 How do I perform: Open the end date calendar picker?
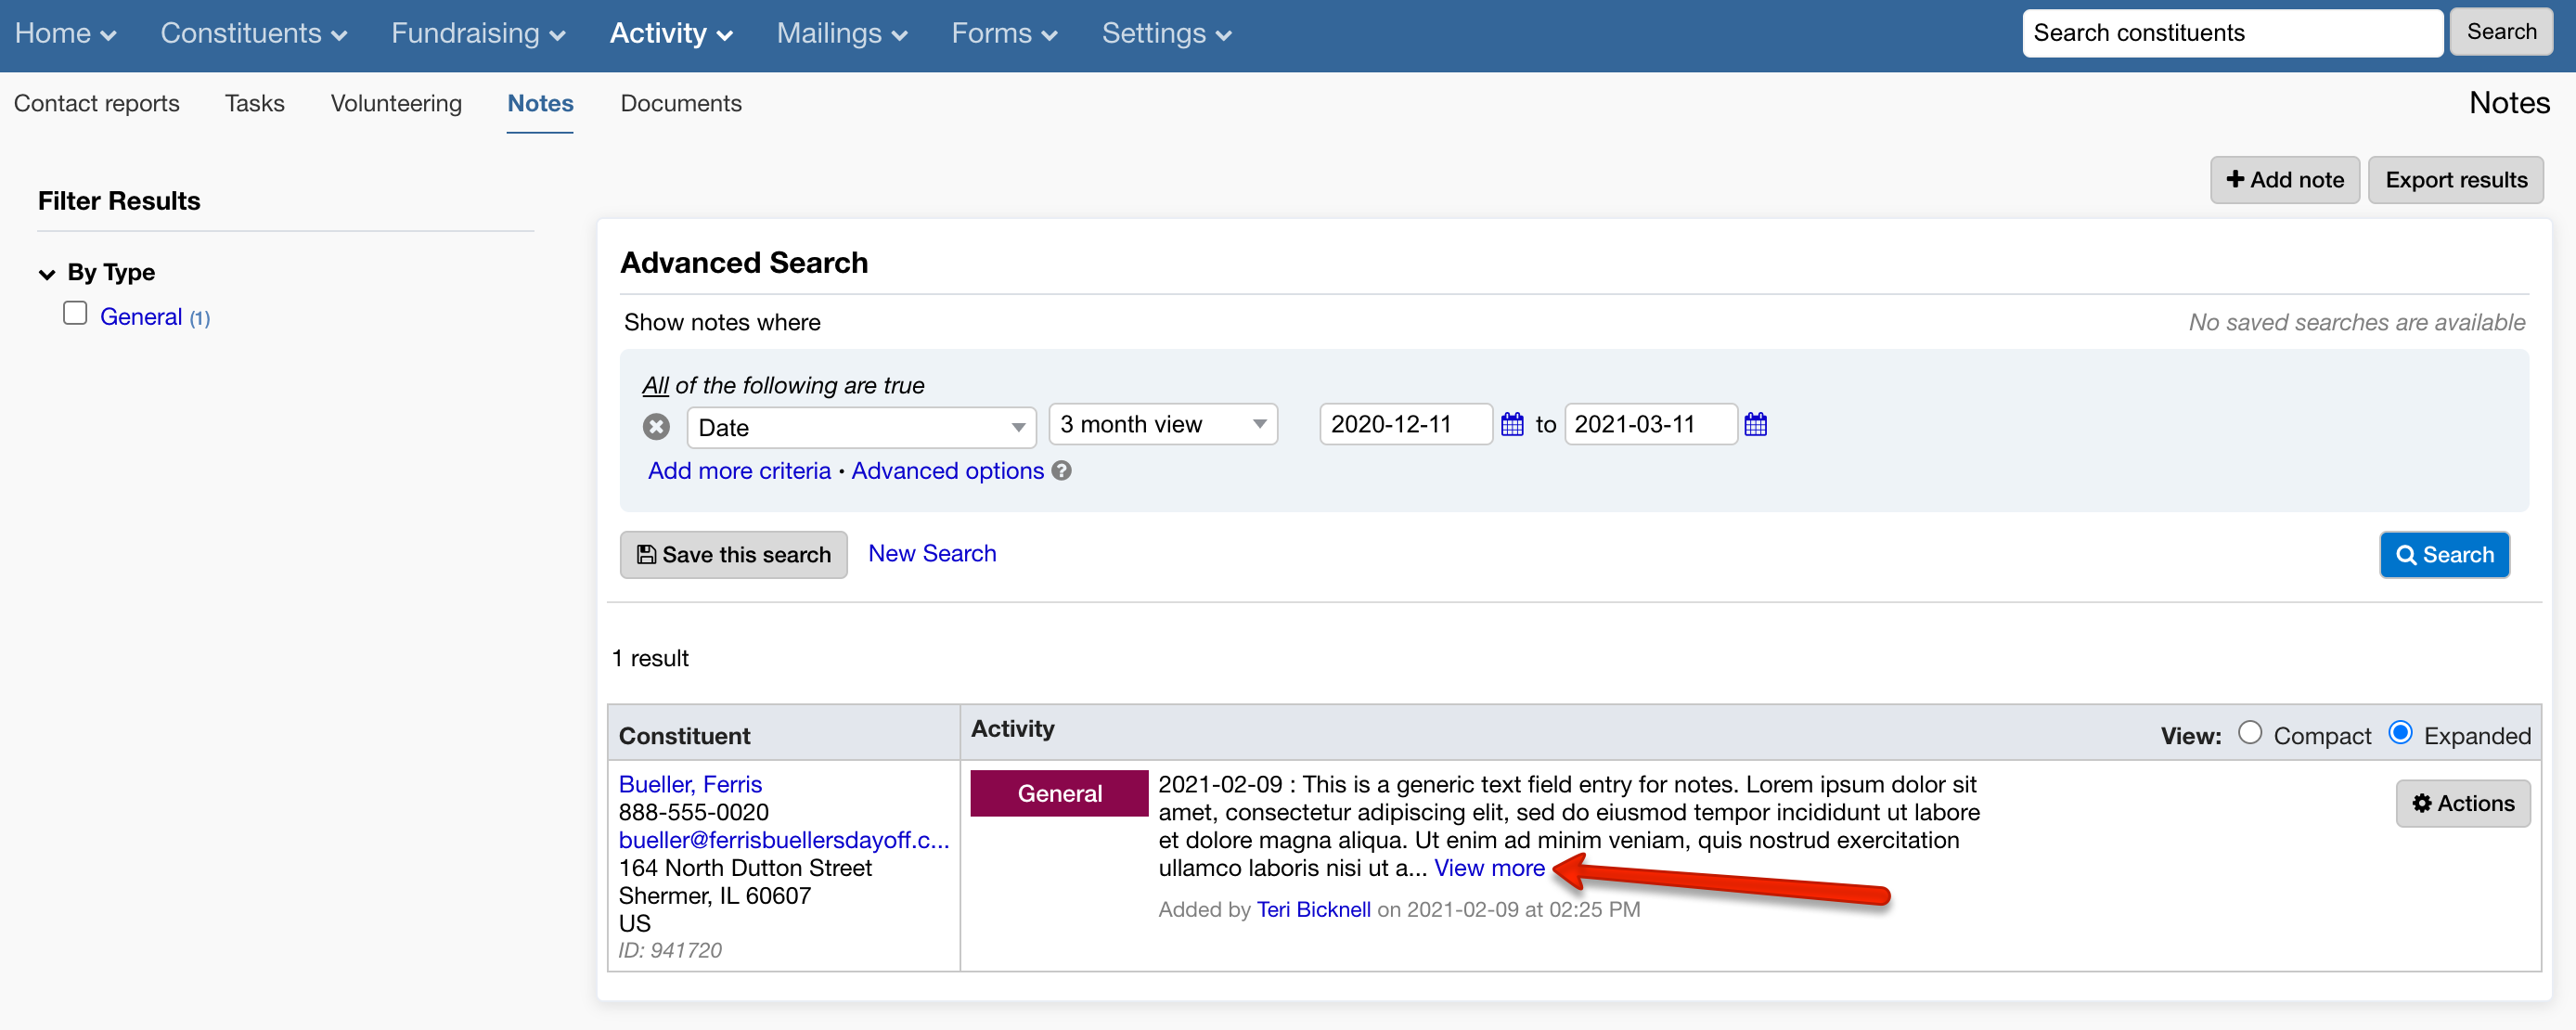click(1755, 425)
